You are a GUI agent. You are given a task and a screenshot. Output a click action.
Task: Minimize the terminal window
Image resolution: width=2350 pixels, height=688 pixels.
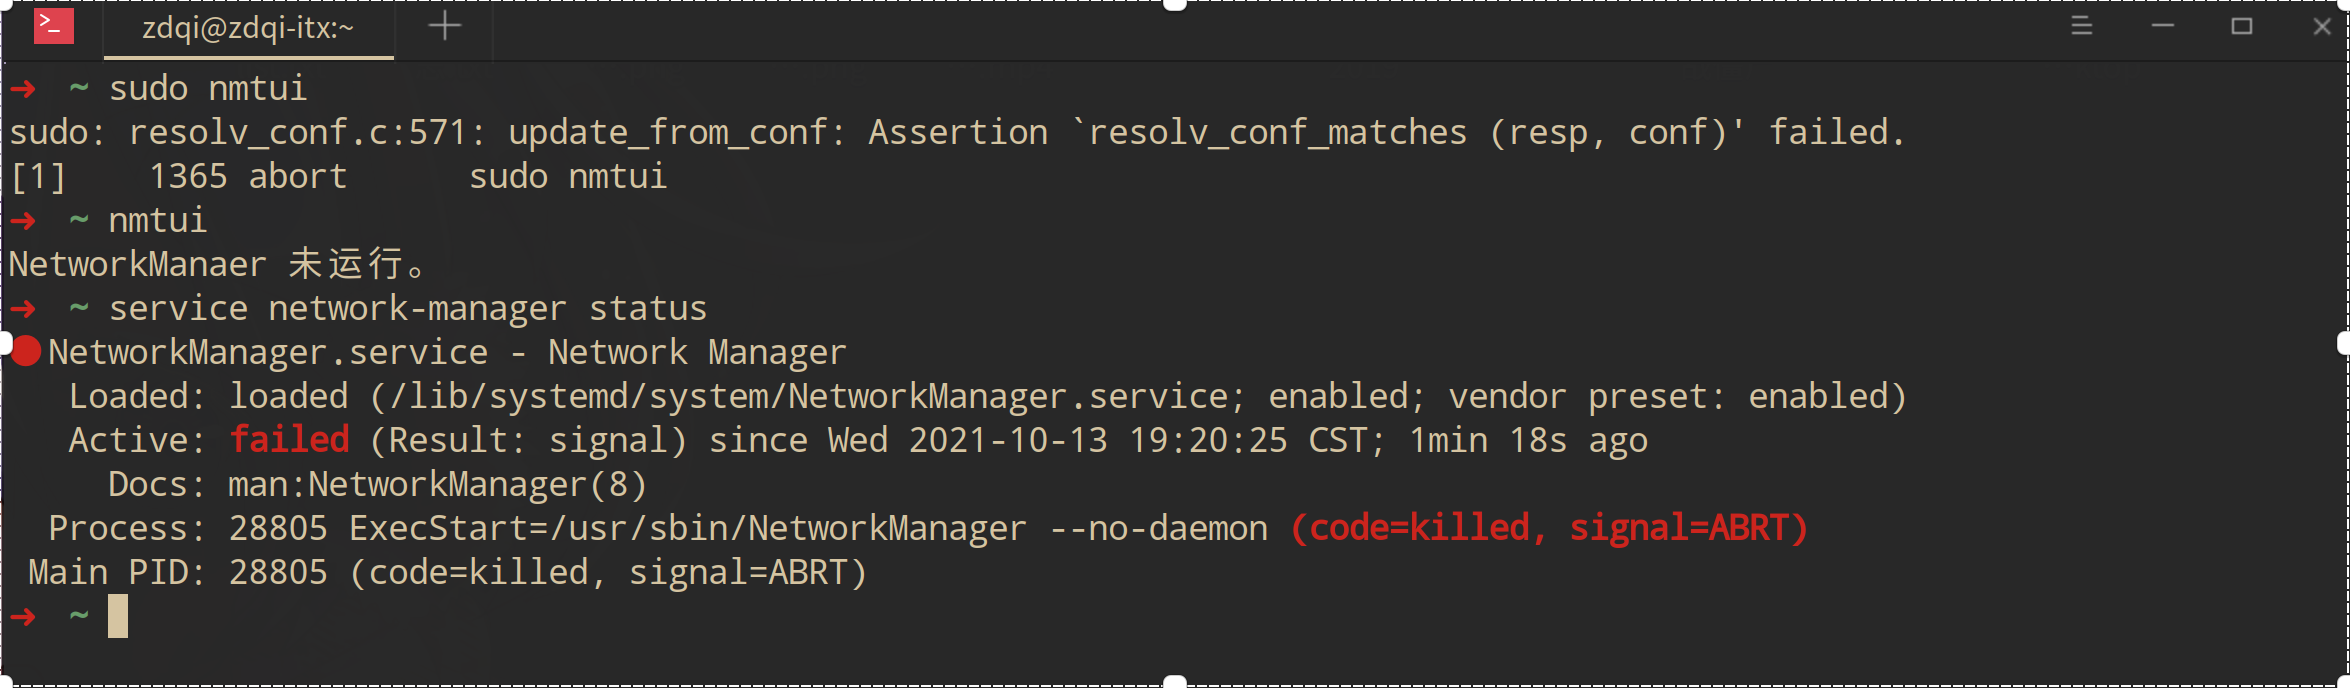(2163, 26)
